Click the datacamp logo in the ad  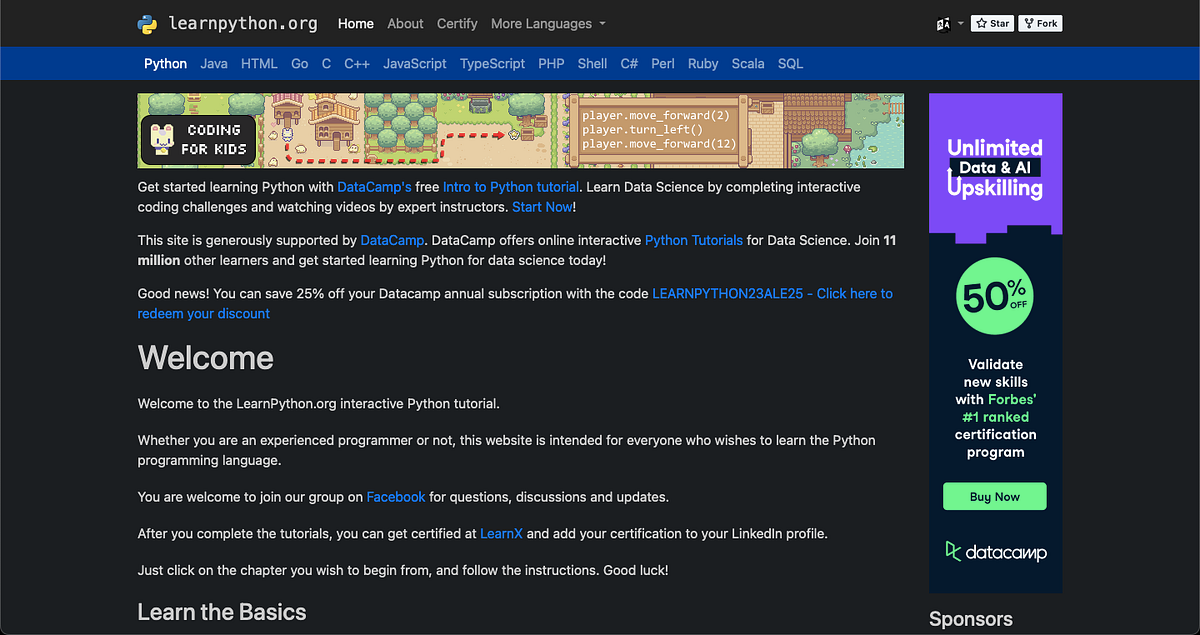pyautogui.click(x=996, y=551)
